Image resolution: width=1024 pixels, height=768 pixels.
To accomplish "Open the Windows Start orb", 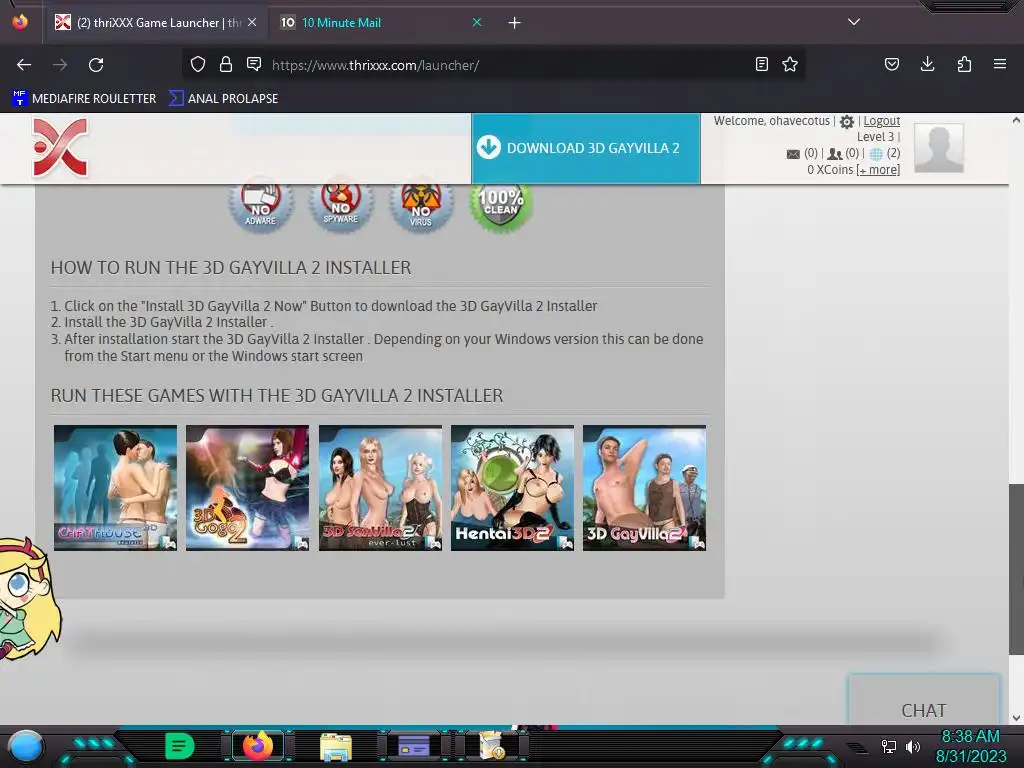I will [x=26, y=746].
